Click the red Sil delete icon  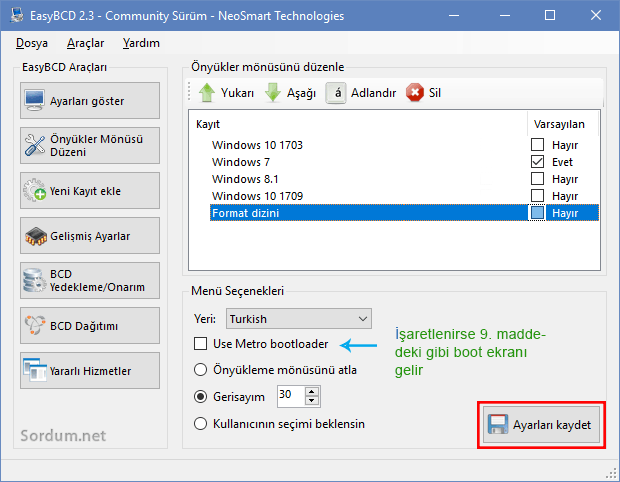(415, 93)
